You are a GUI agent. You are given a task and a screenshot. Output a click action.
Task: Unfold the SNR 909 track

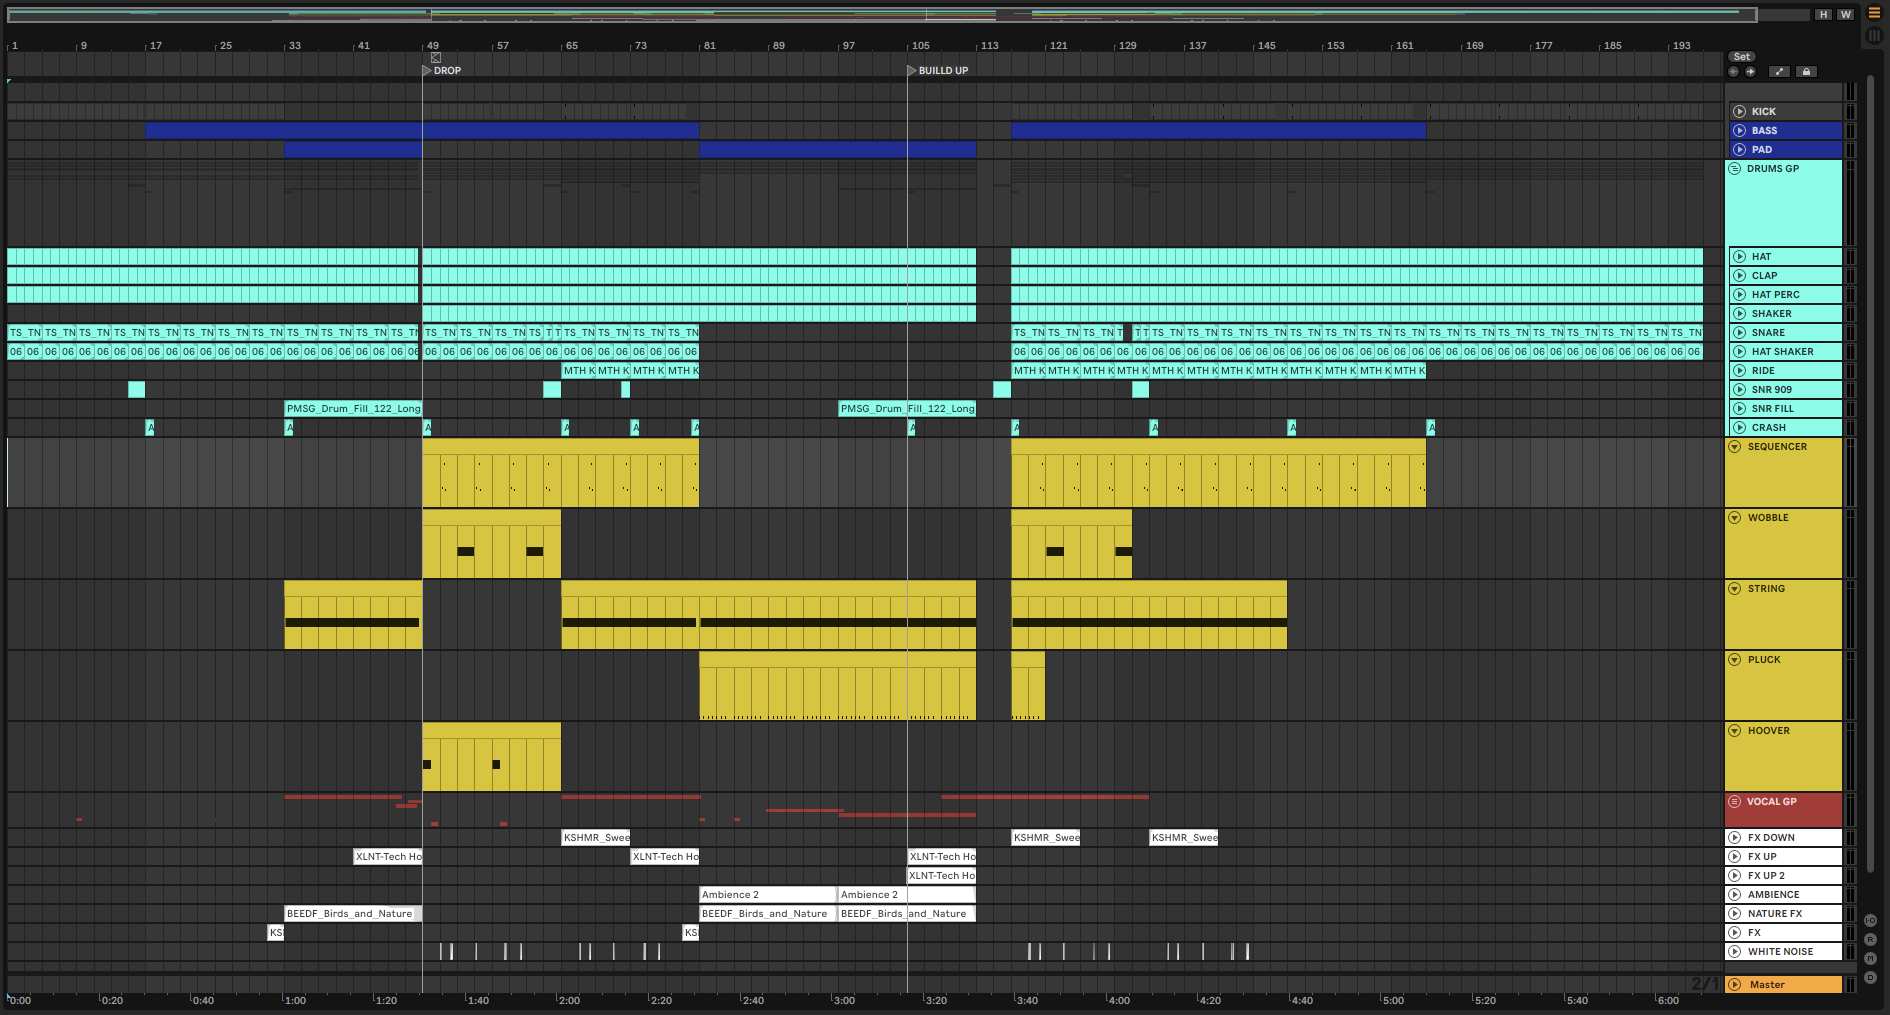point(1739,390)
